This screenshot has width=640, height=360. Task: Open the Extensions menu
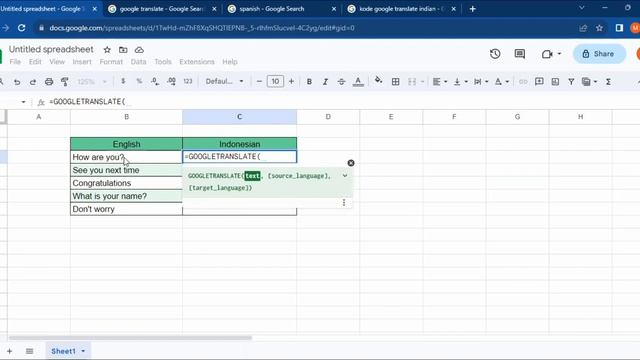click(x=197, y=62)
